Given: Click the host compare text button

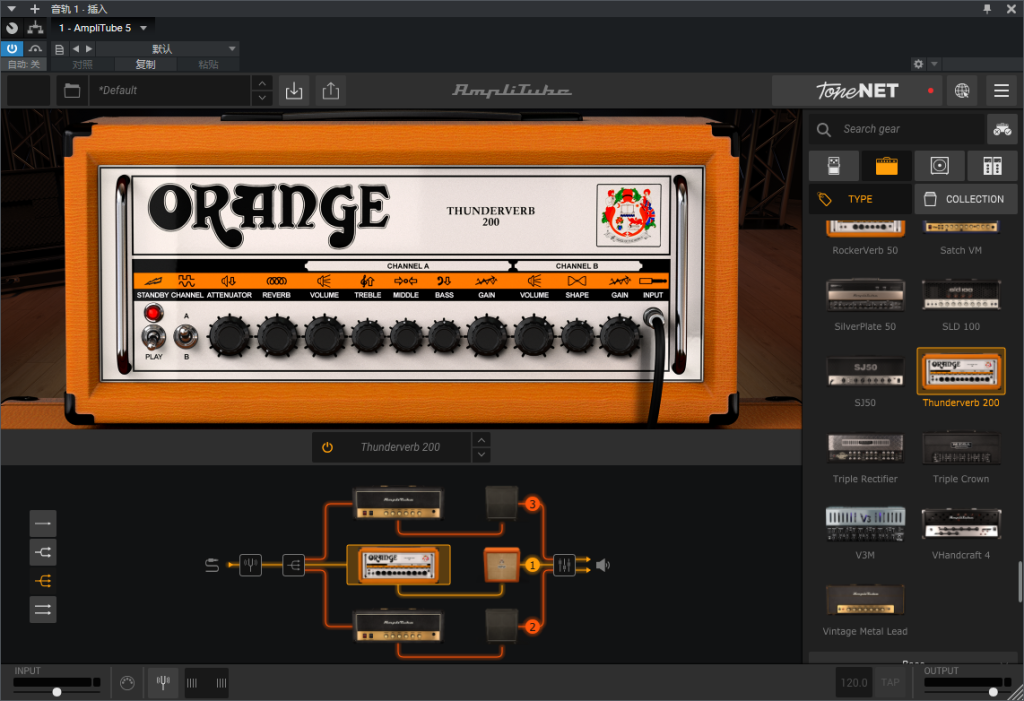Looking at the screenshot, I should [82, 64].
